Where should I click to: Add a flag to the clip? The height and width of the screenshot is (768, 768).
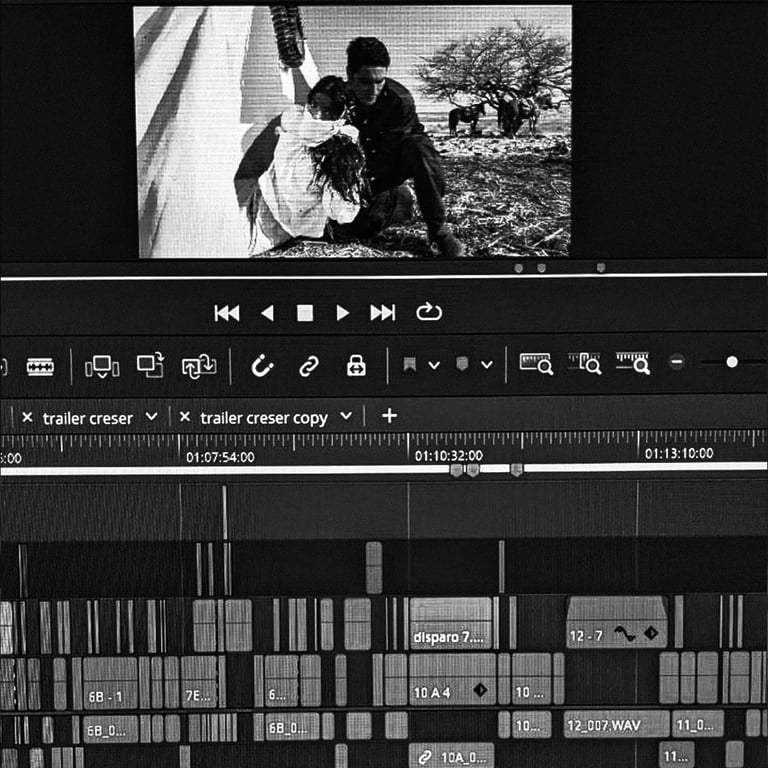tap(409, 364)
